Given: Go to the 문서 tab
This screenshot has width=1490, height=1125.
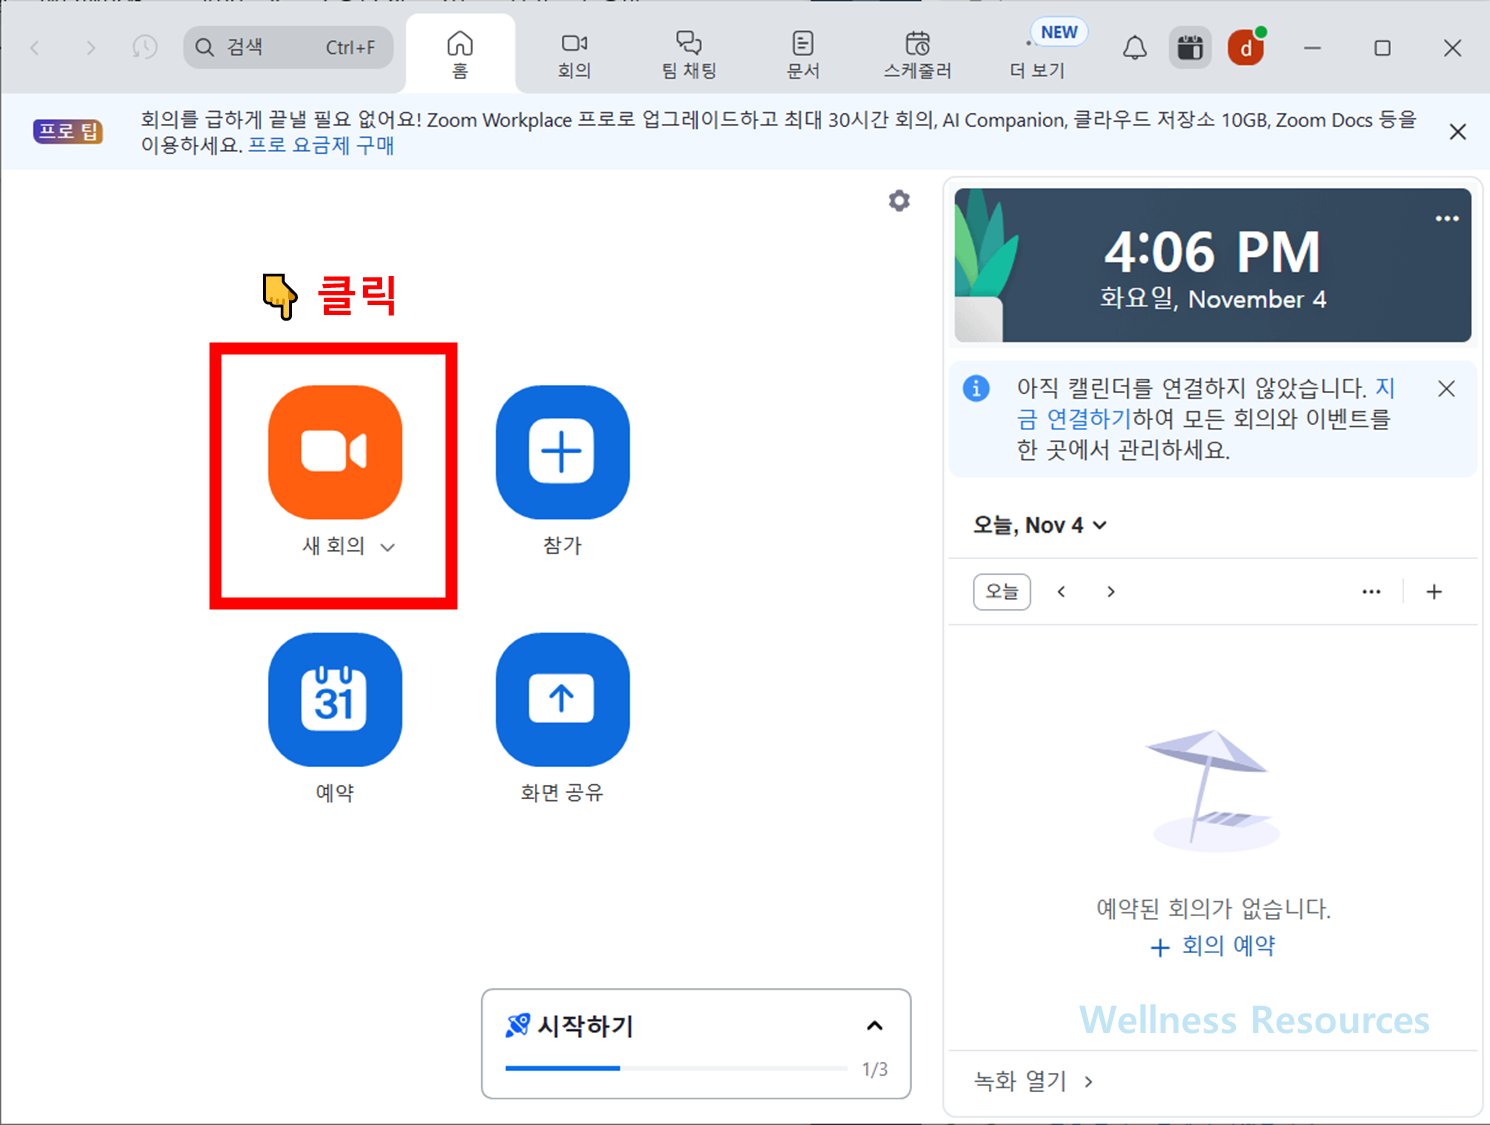Looking at the screenshot, I should click(803, 55).
